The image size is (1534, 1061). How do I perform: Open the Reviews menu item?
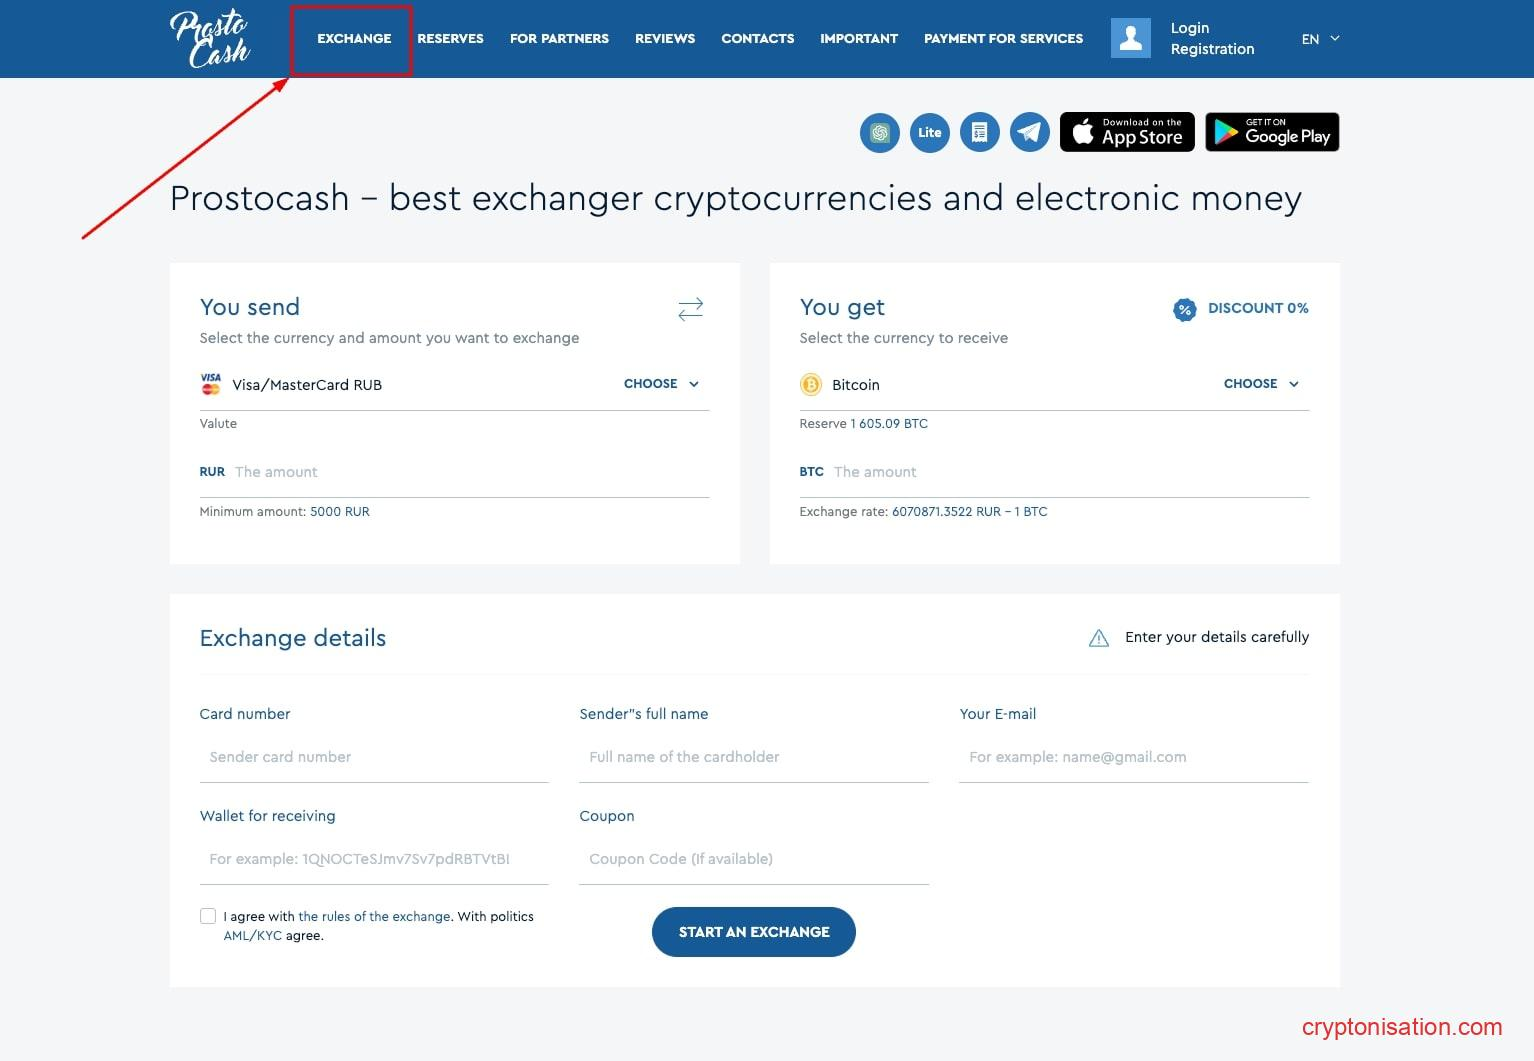pos(665,39)
